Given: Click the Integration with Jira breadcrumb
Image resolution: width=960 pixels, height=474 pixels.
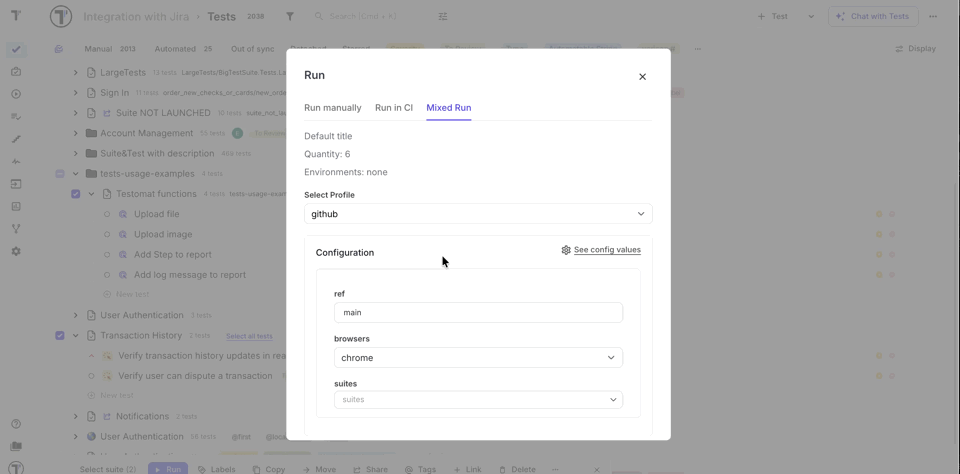Looking at the screenshot, I should coord(136,17).
